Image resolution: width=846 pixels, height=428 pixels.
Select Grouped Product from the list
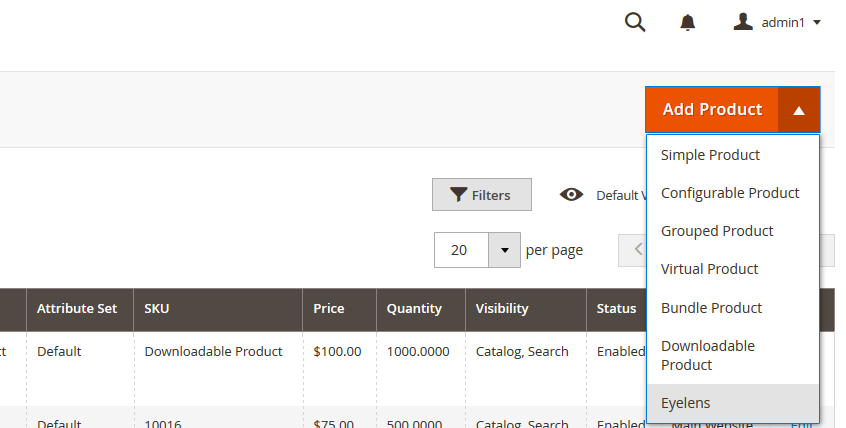(717, 231)
